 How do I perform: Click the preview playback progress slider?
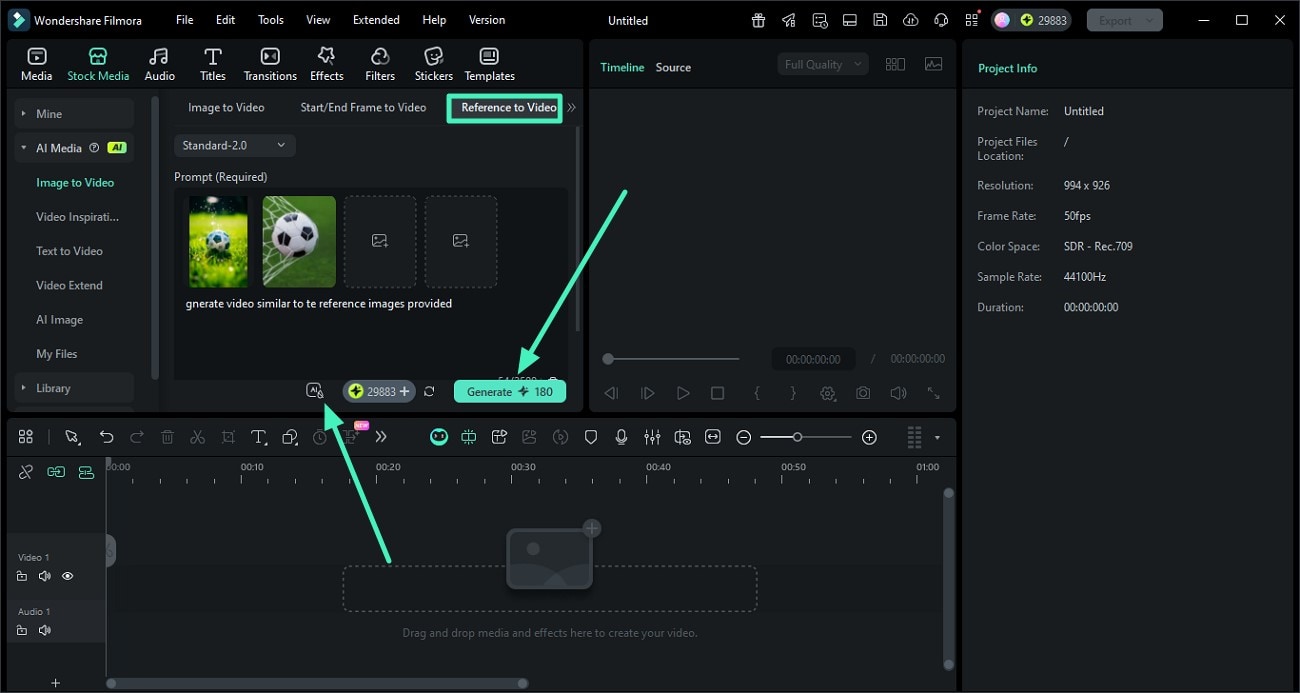click(672, 358)
